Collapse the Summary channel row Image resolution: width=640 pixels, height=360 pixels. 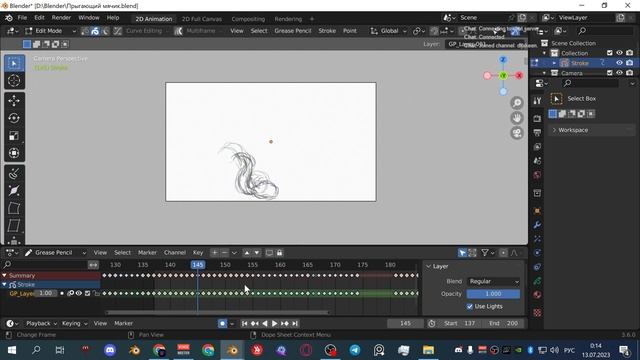[4, 276]
